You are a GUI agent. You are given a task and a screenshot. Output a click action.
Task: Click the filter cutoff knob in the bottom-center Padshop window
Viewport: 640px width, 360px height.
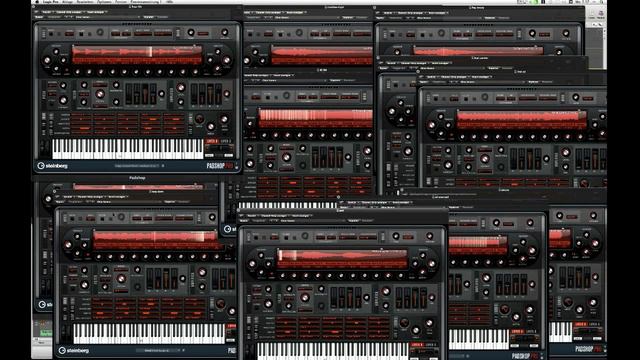[x=305, y=297]
